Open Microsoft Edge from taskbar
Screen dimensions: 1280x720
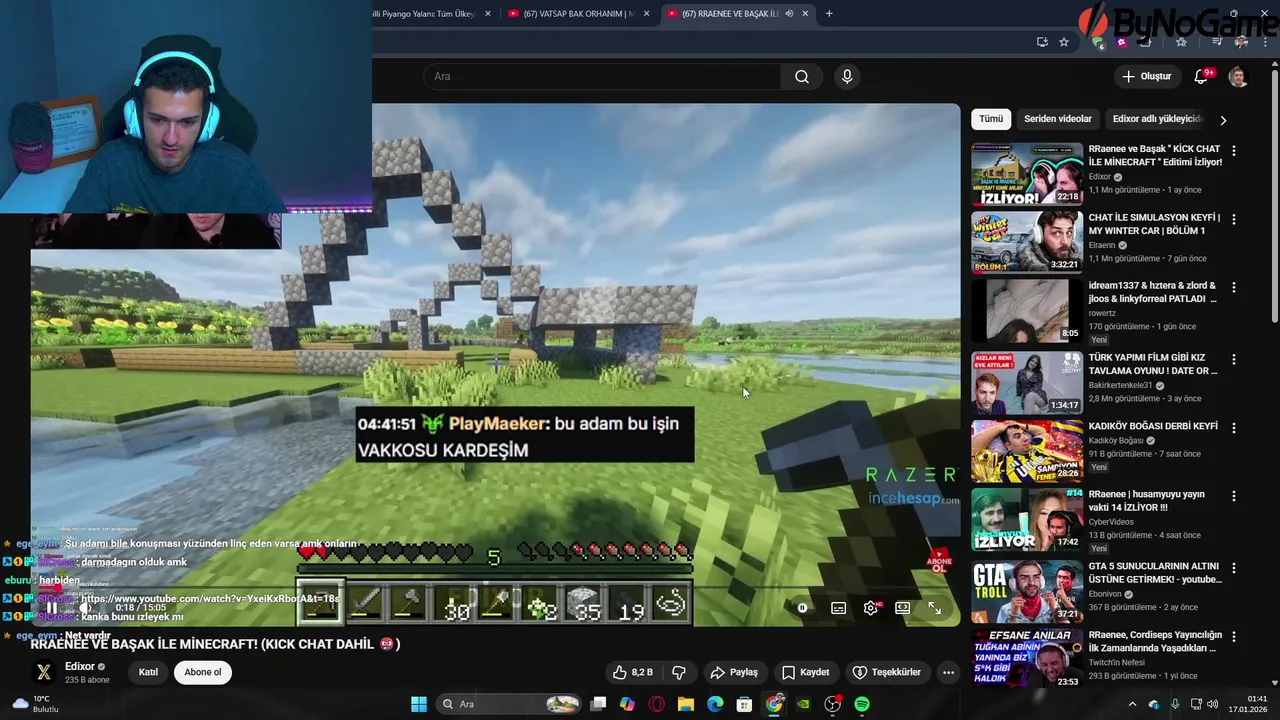pyautogui.click(x=715, y=704)
